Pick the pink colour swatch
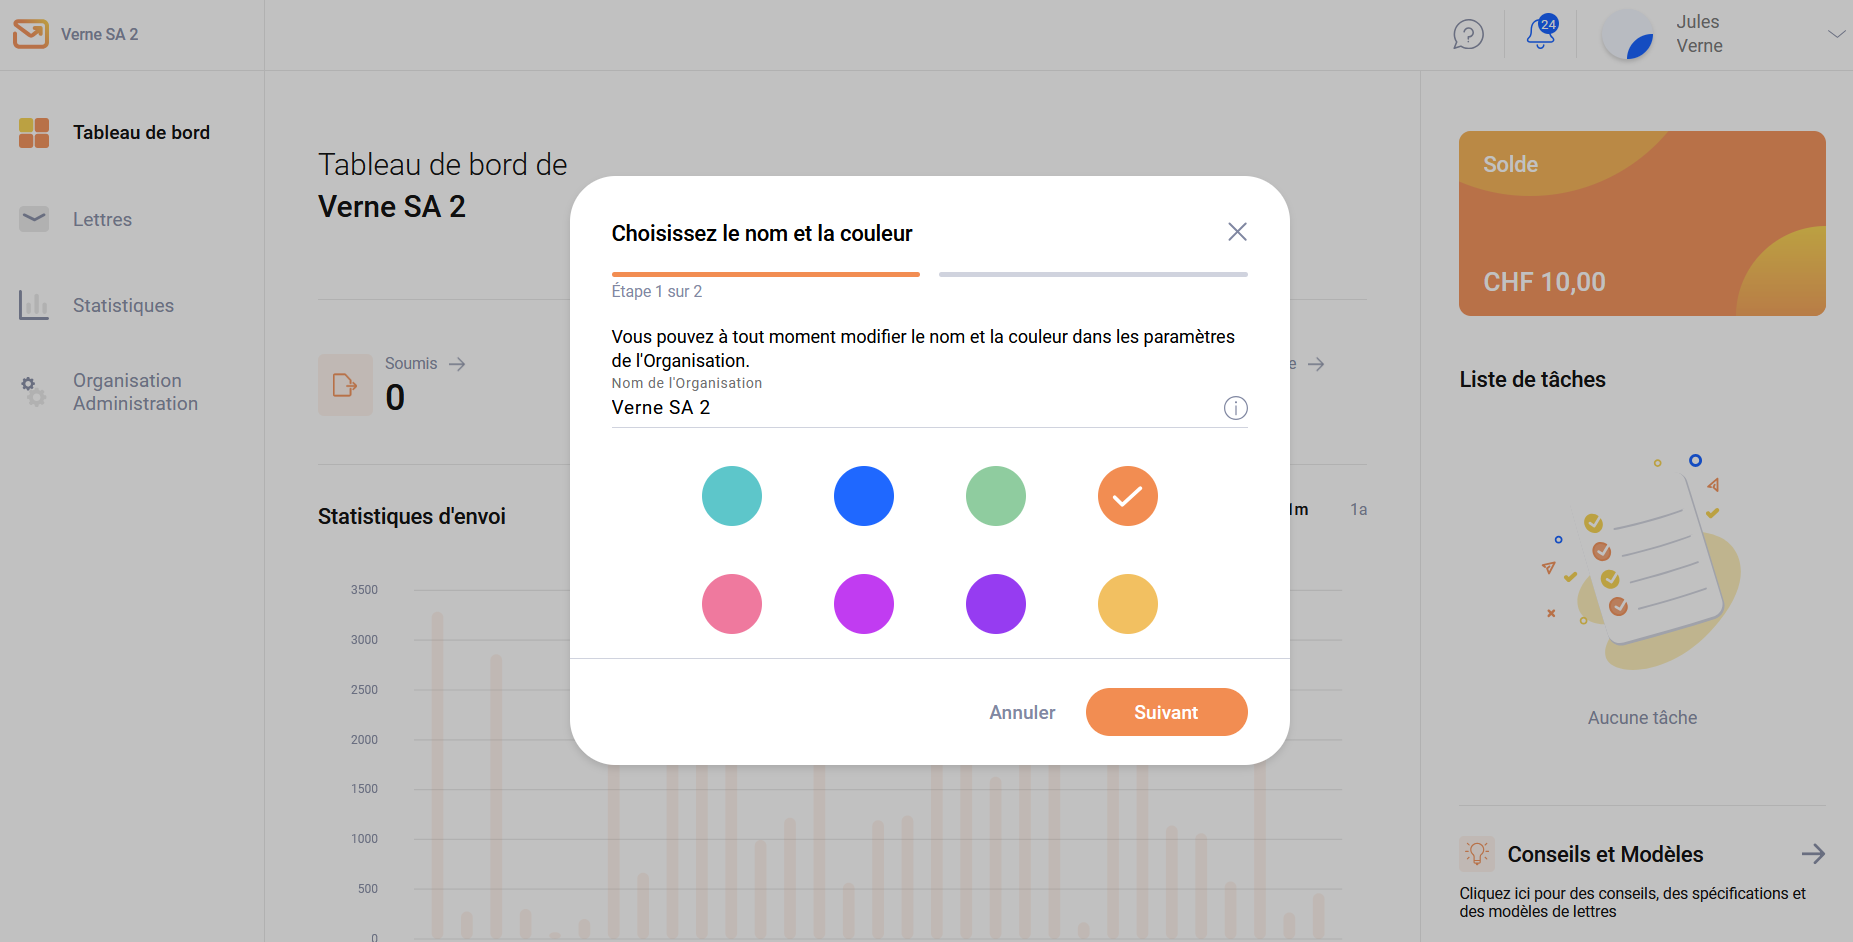The width and height of the screenshot is (1853, 942). (731, 604)
